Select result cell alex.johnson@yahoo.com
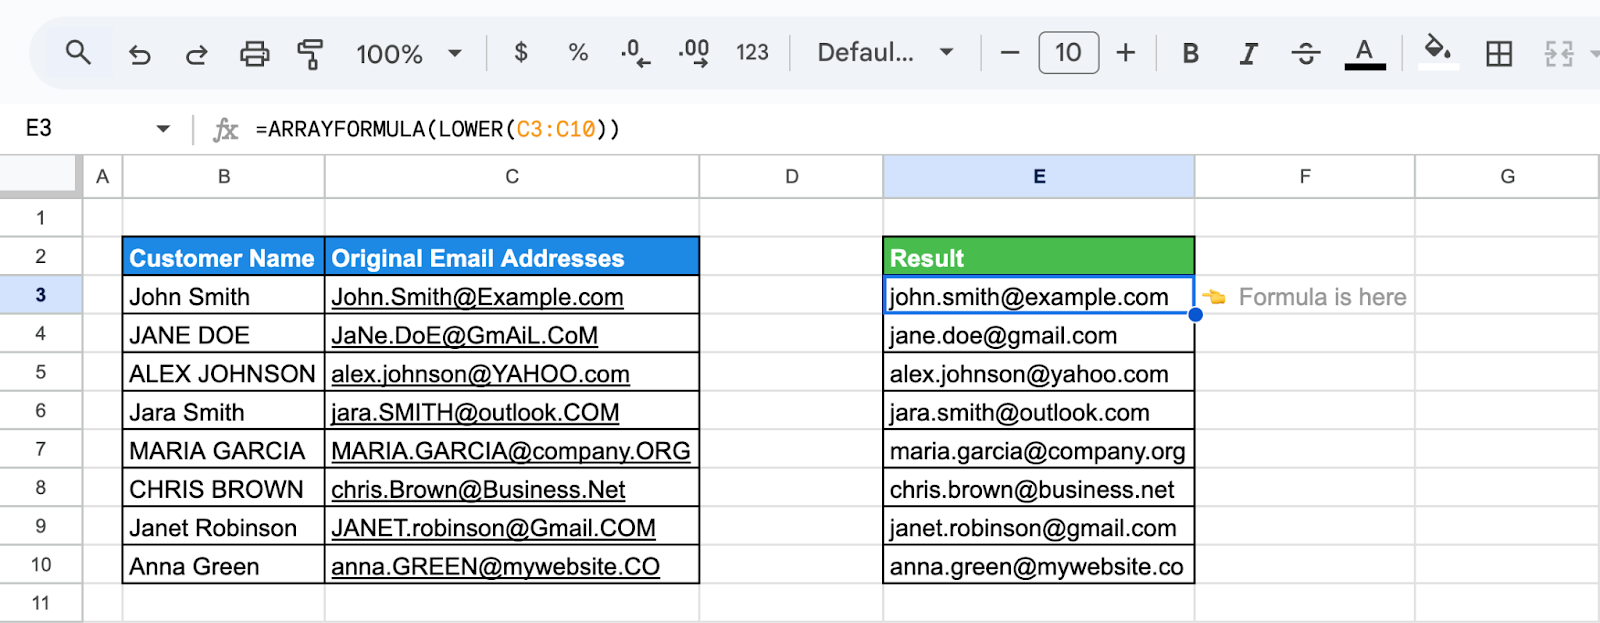Screen dimensions: 1600x623 click(1039, 373)
